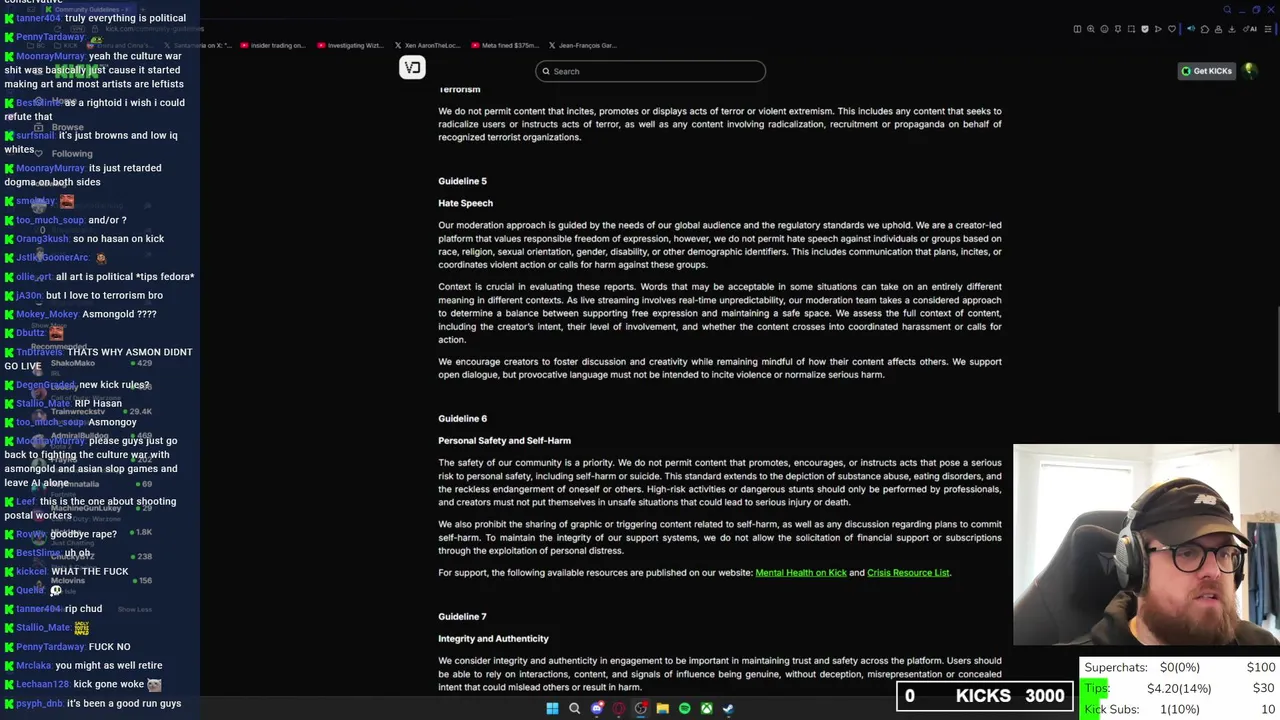Open the AI assistant icon

click(x=1250, y=29)
